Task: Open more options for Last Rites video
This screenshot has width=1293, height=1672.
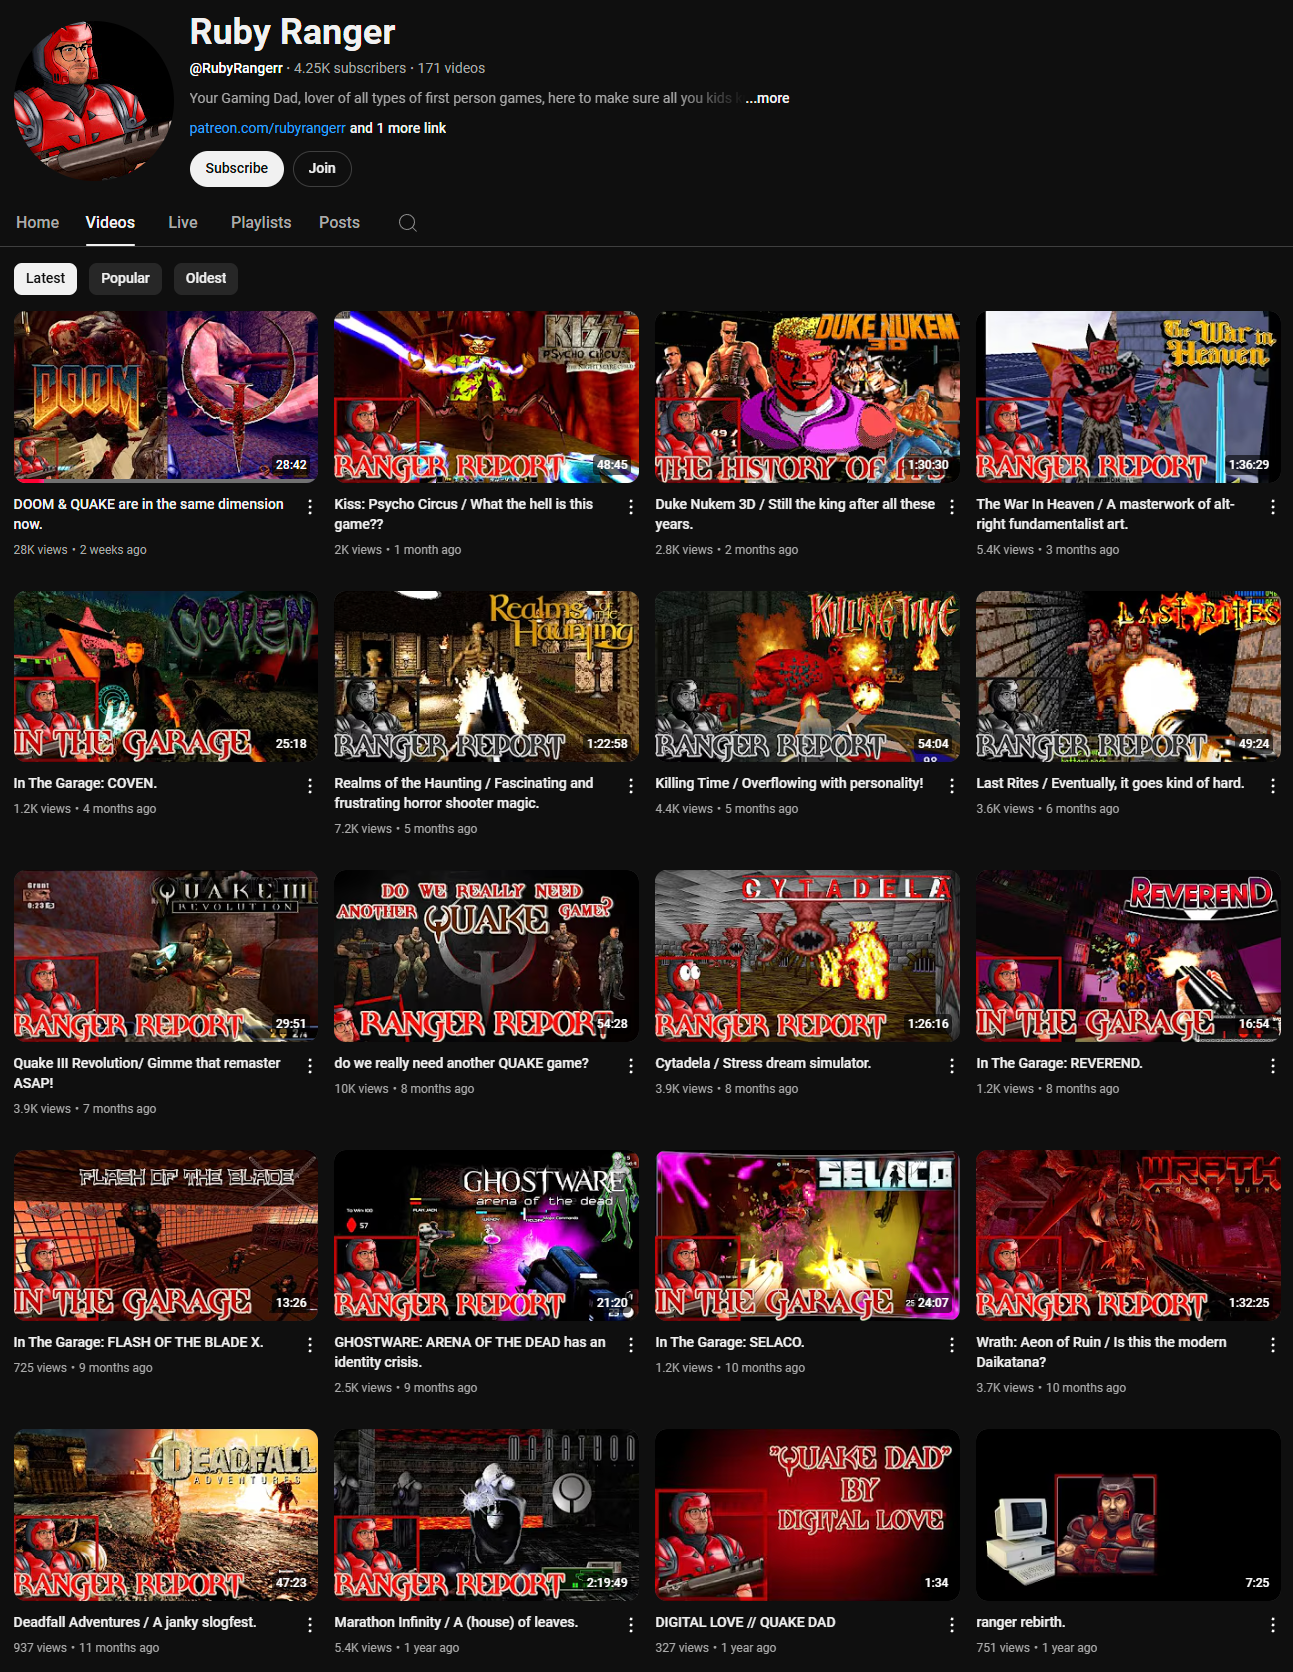Action: (1273, 786)
